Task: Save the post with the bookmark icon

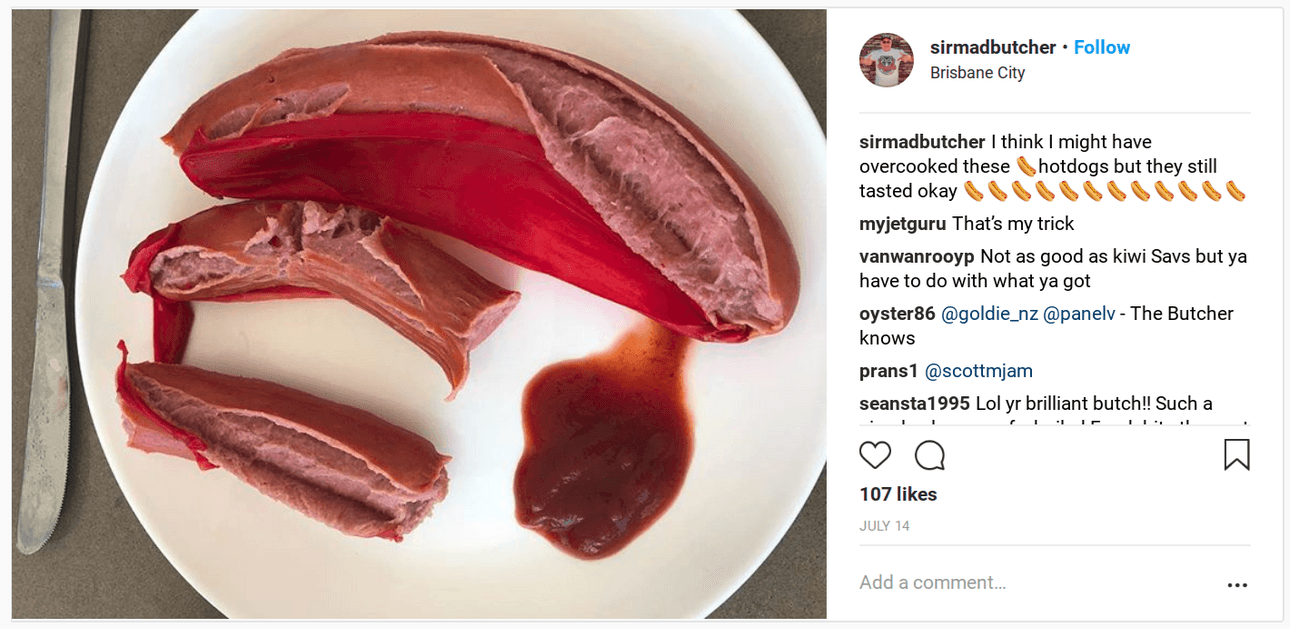Action: [x=1237, y=455]
